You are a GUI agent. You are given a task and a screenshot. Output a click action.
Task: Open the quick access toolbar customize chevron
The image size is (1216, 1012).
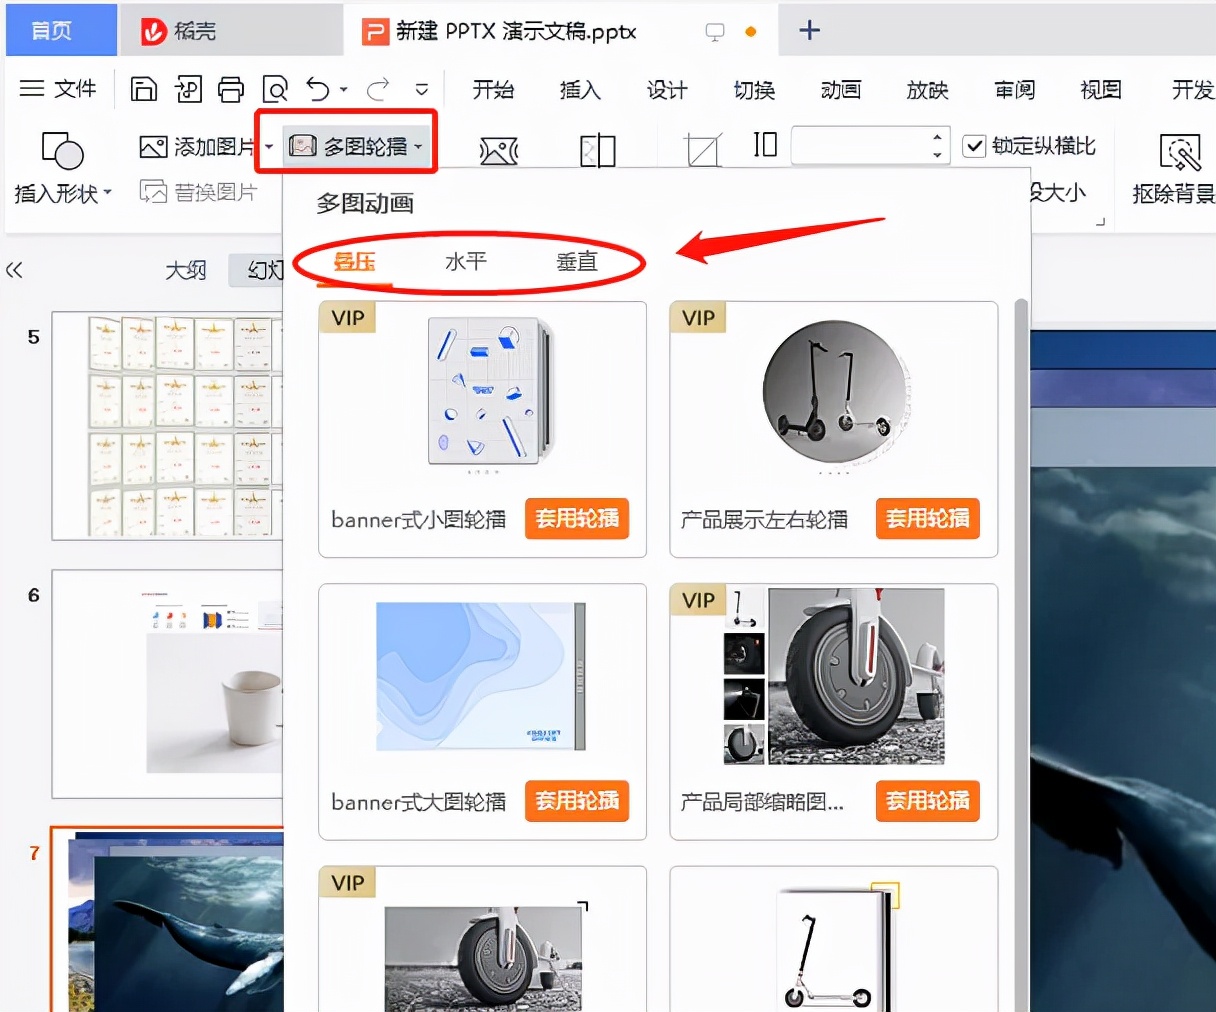[x=421, y=91]
